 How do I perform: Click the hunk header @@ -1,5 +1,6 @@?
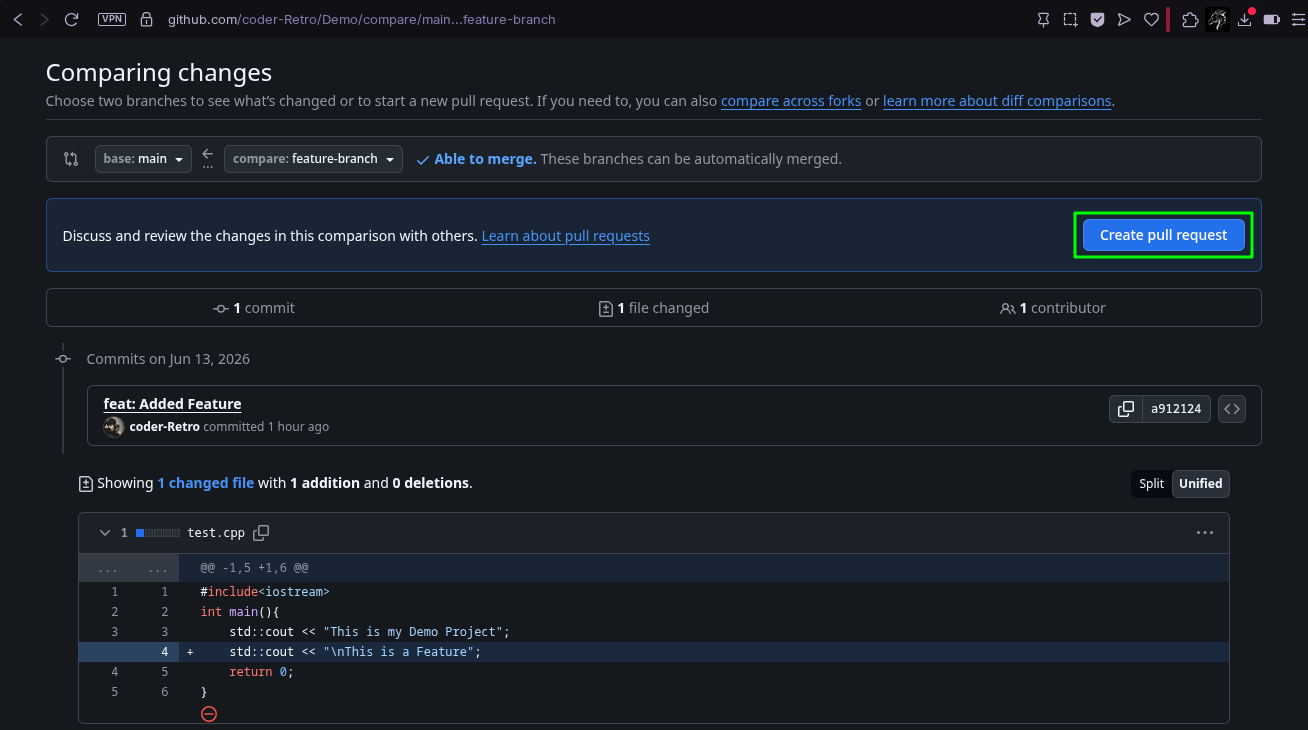254,567
